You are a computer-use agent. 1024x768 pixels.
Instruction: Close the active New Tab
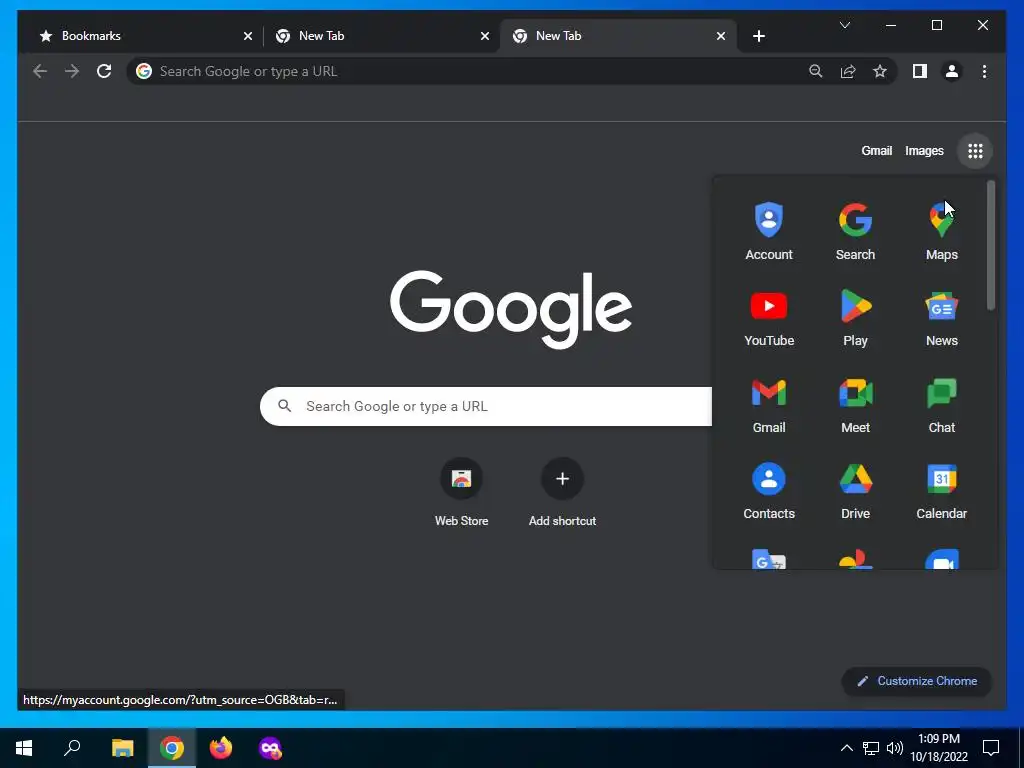(721, 36)
